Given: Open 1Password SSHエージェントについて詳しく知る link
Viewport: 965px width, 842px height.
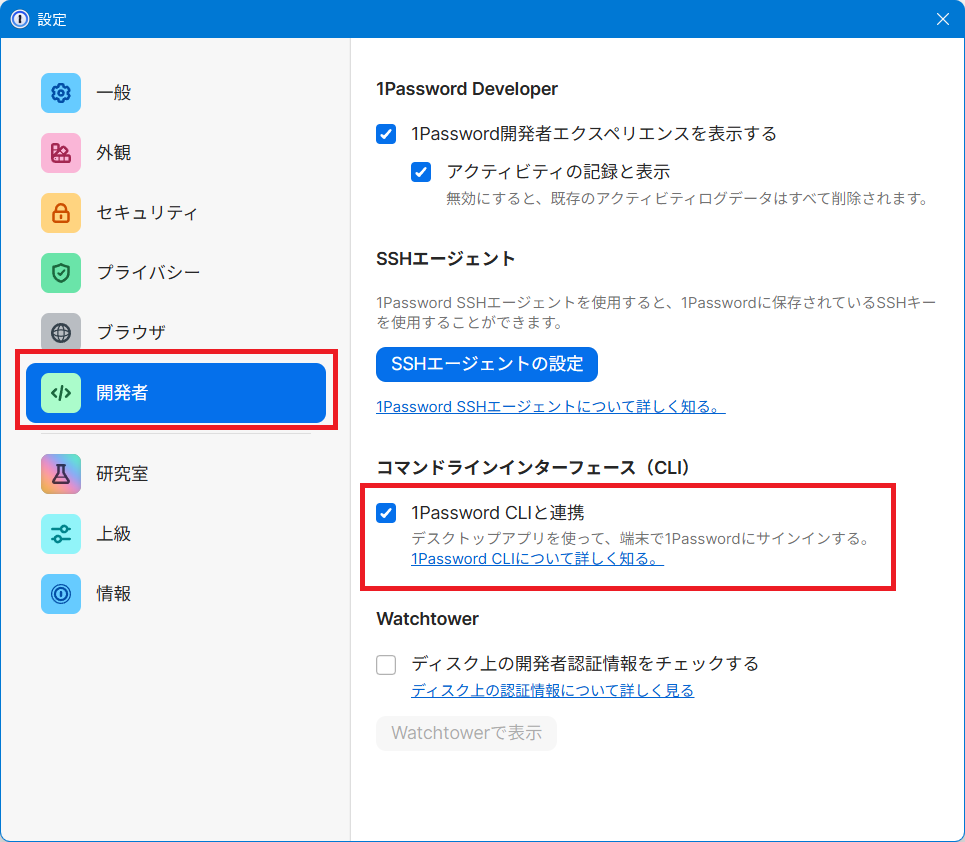Looking at the screenshot, I should tap(550, 407).
